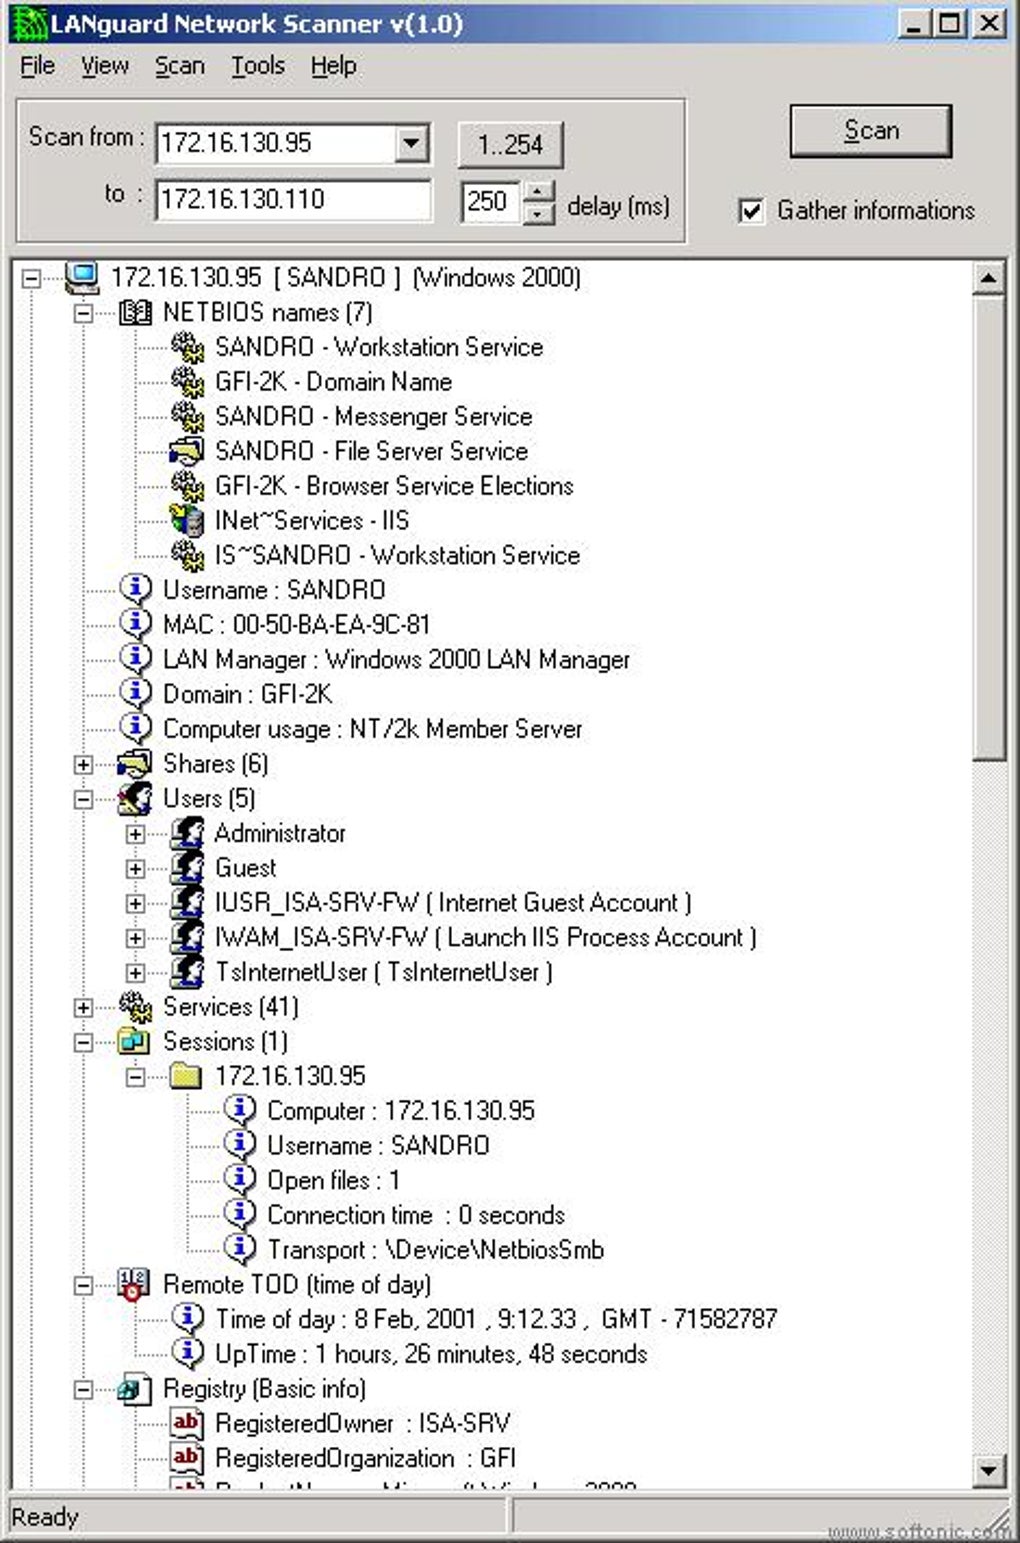Click the yellow folder icon for session 172.16.130.95
Screen dimensions: 1020x1543
coord(187,1076)
